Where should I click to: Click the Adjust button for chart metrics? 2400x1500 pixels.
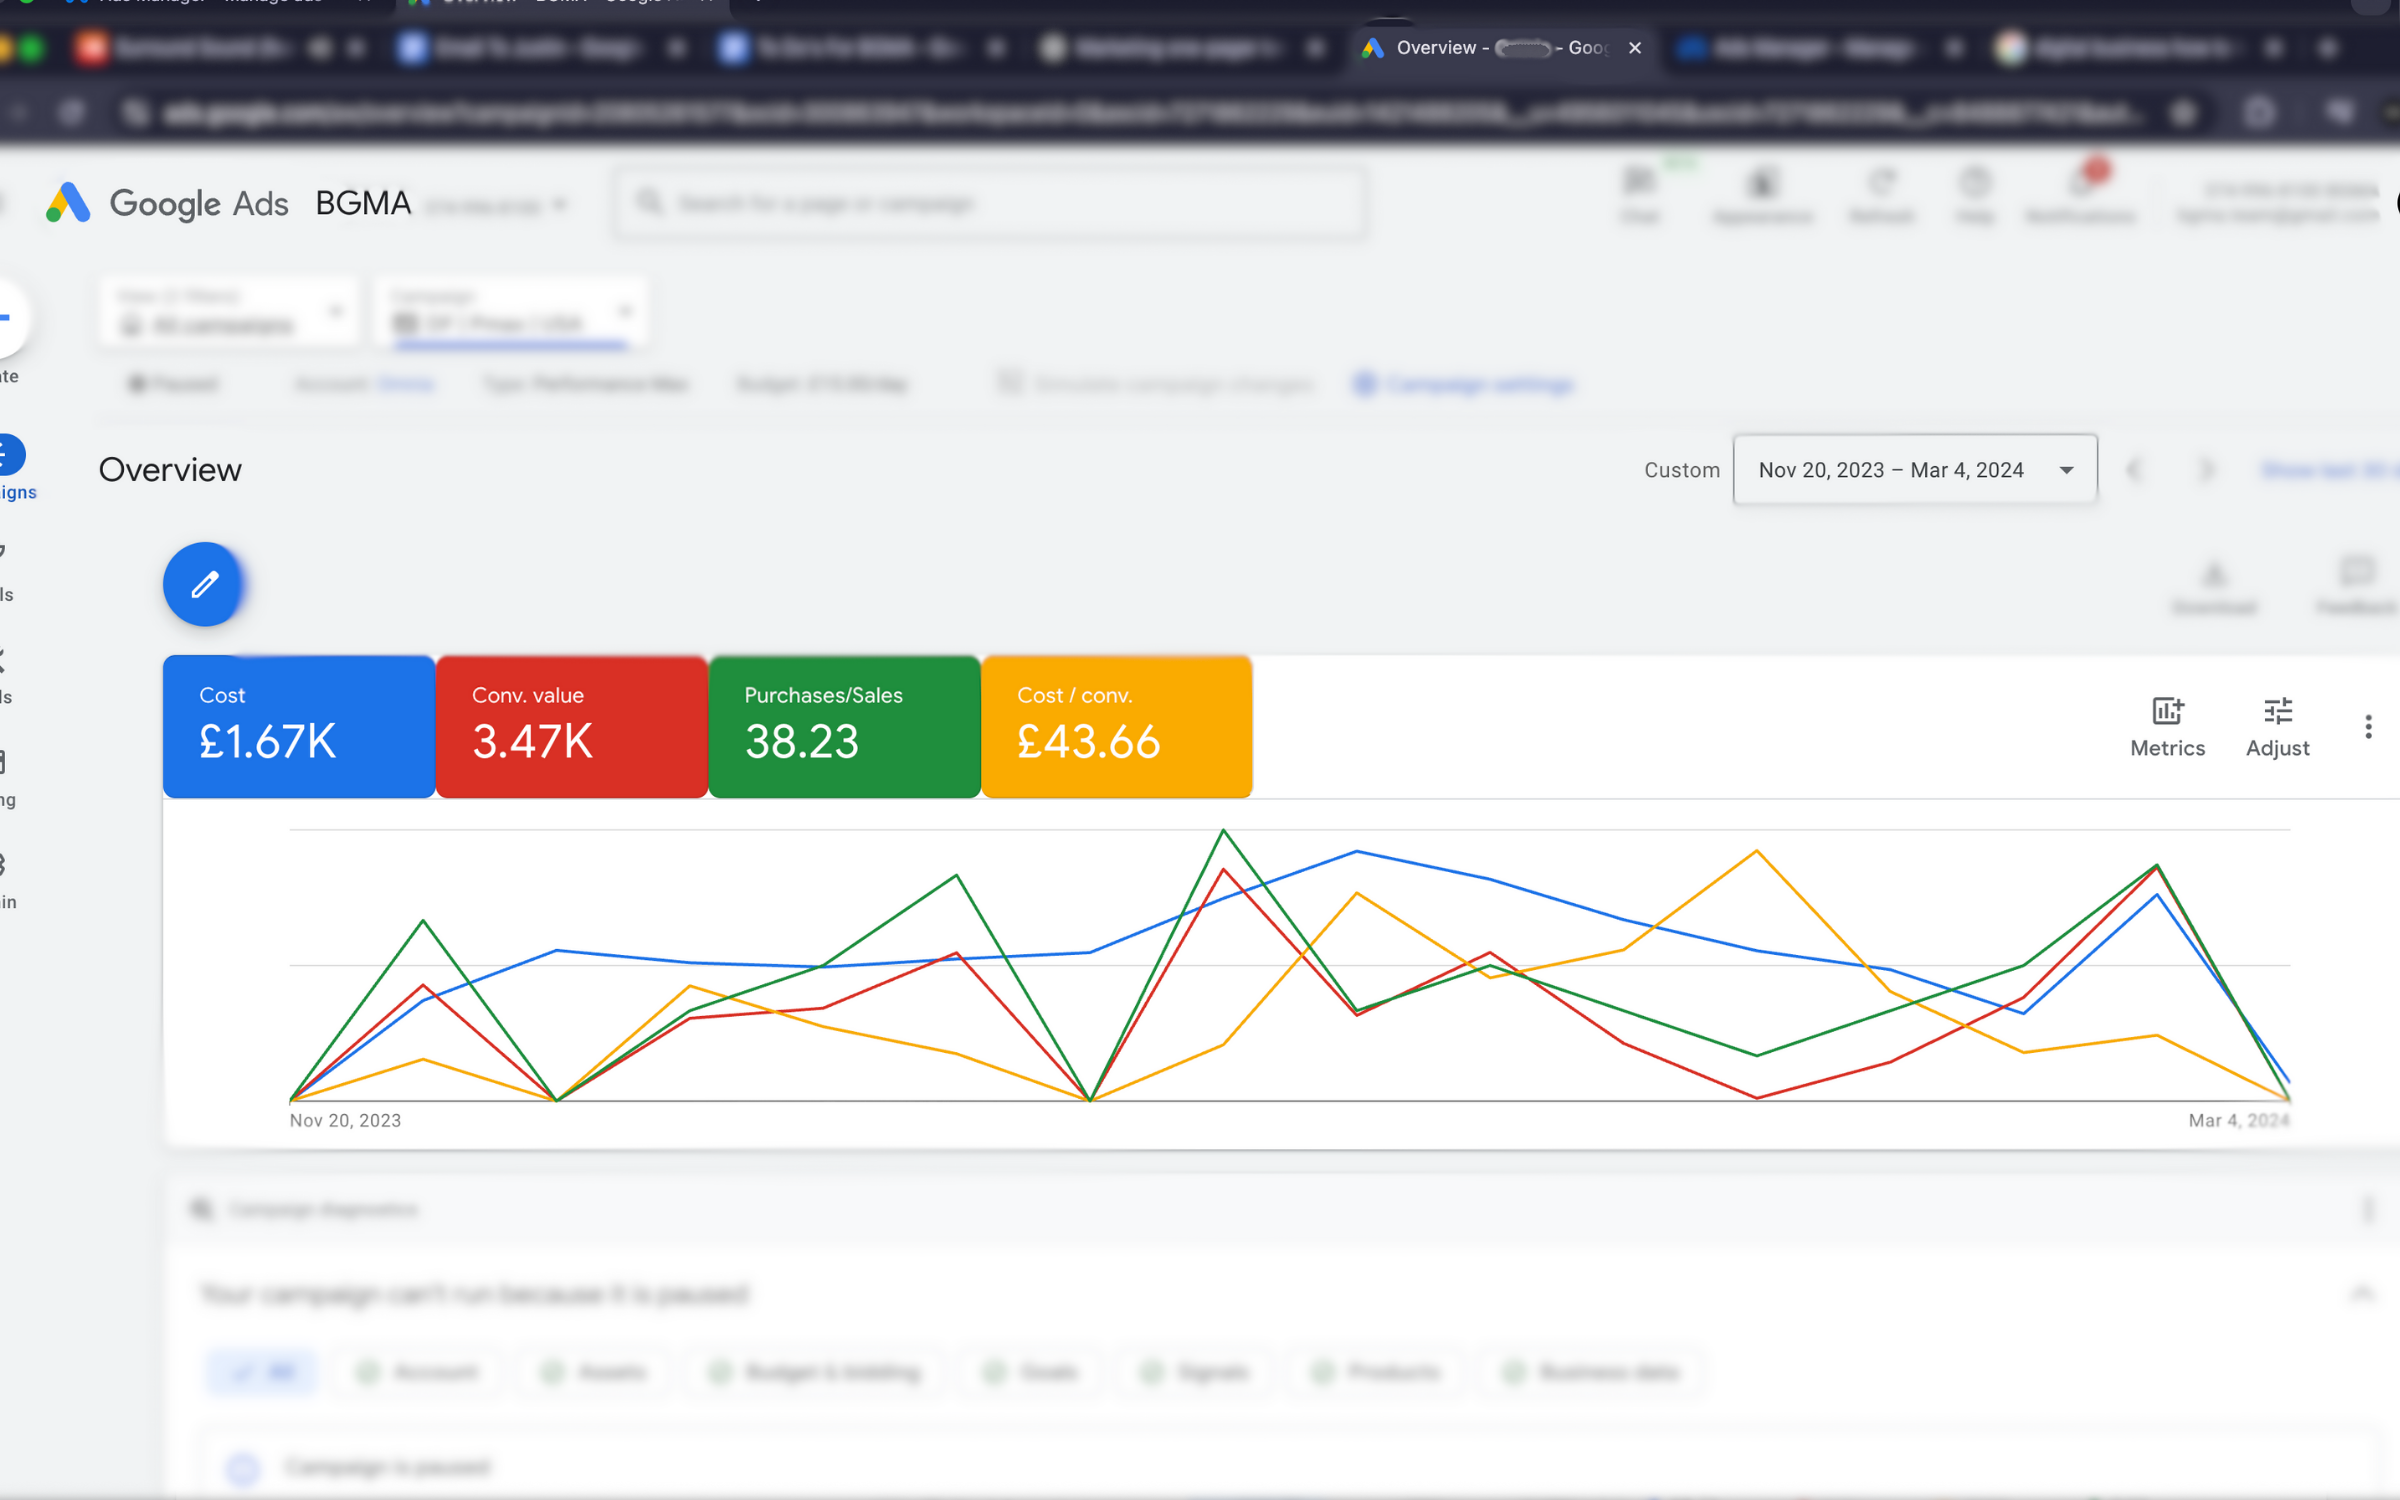pyautogui.click(x=2277, y=727)
